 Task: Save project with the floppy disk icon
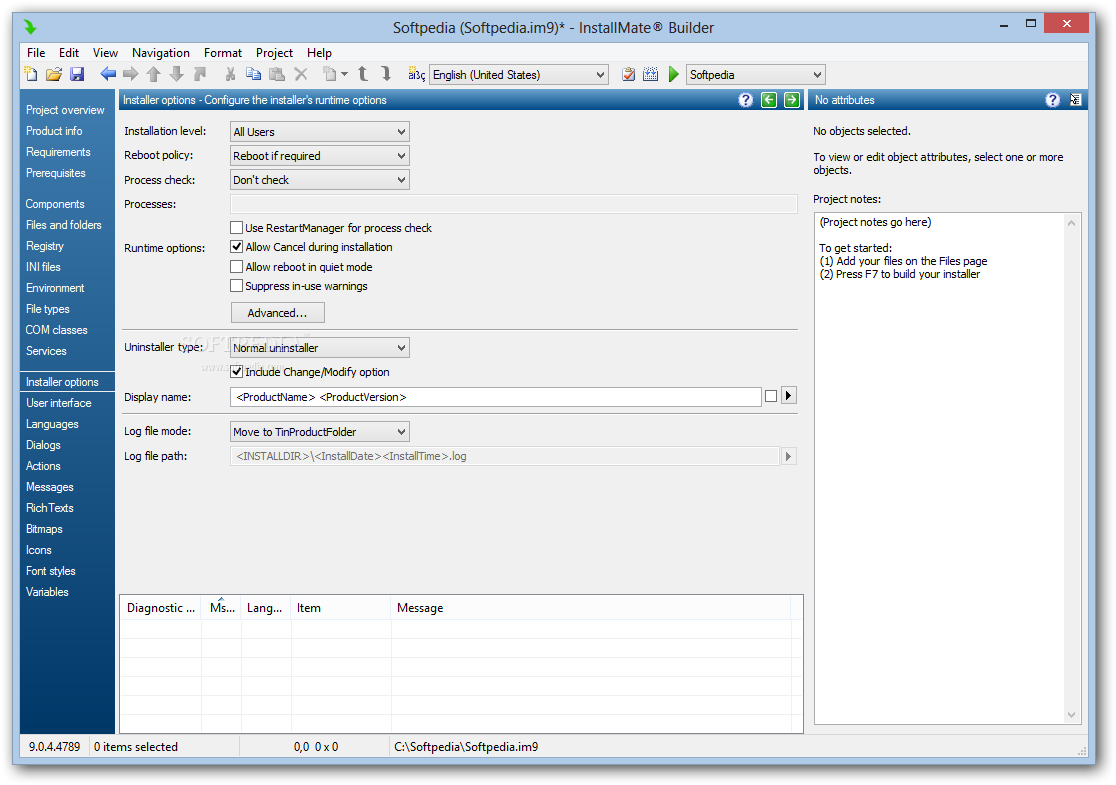78,74
